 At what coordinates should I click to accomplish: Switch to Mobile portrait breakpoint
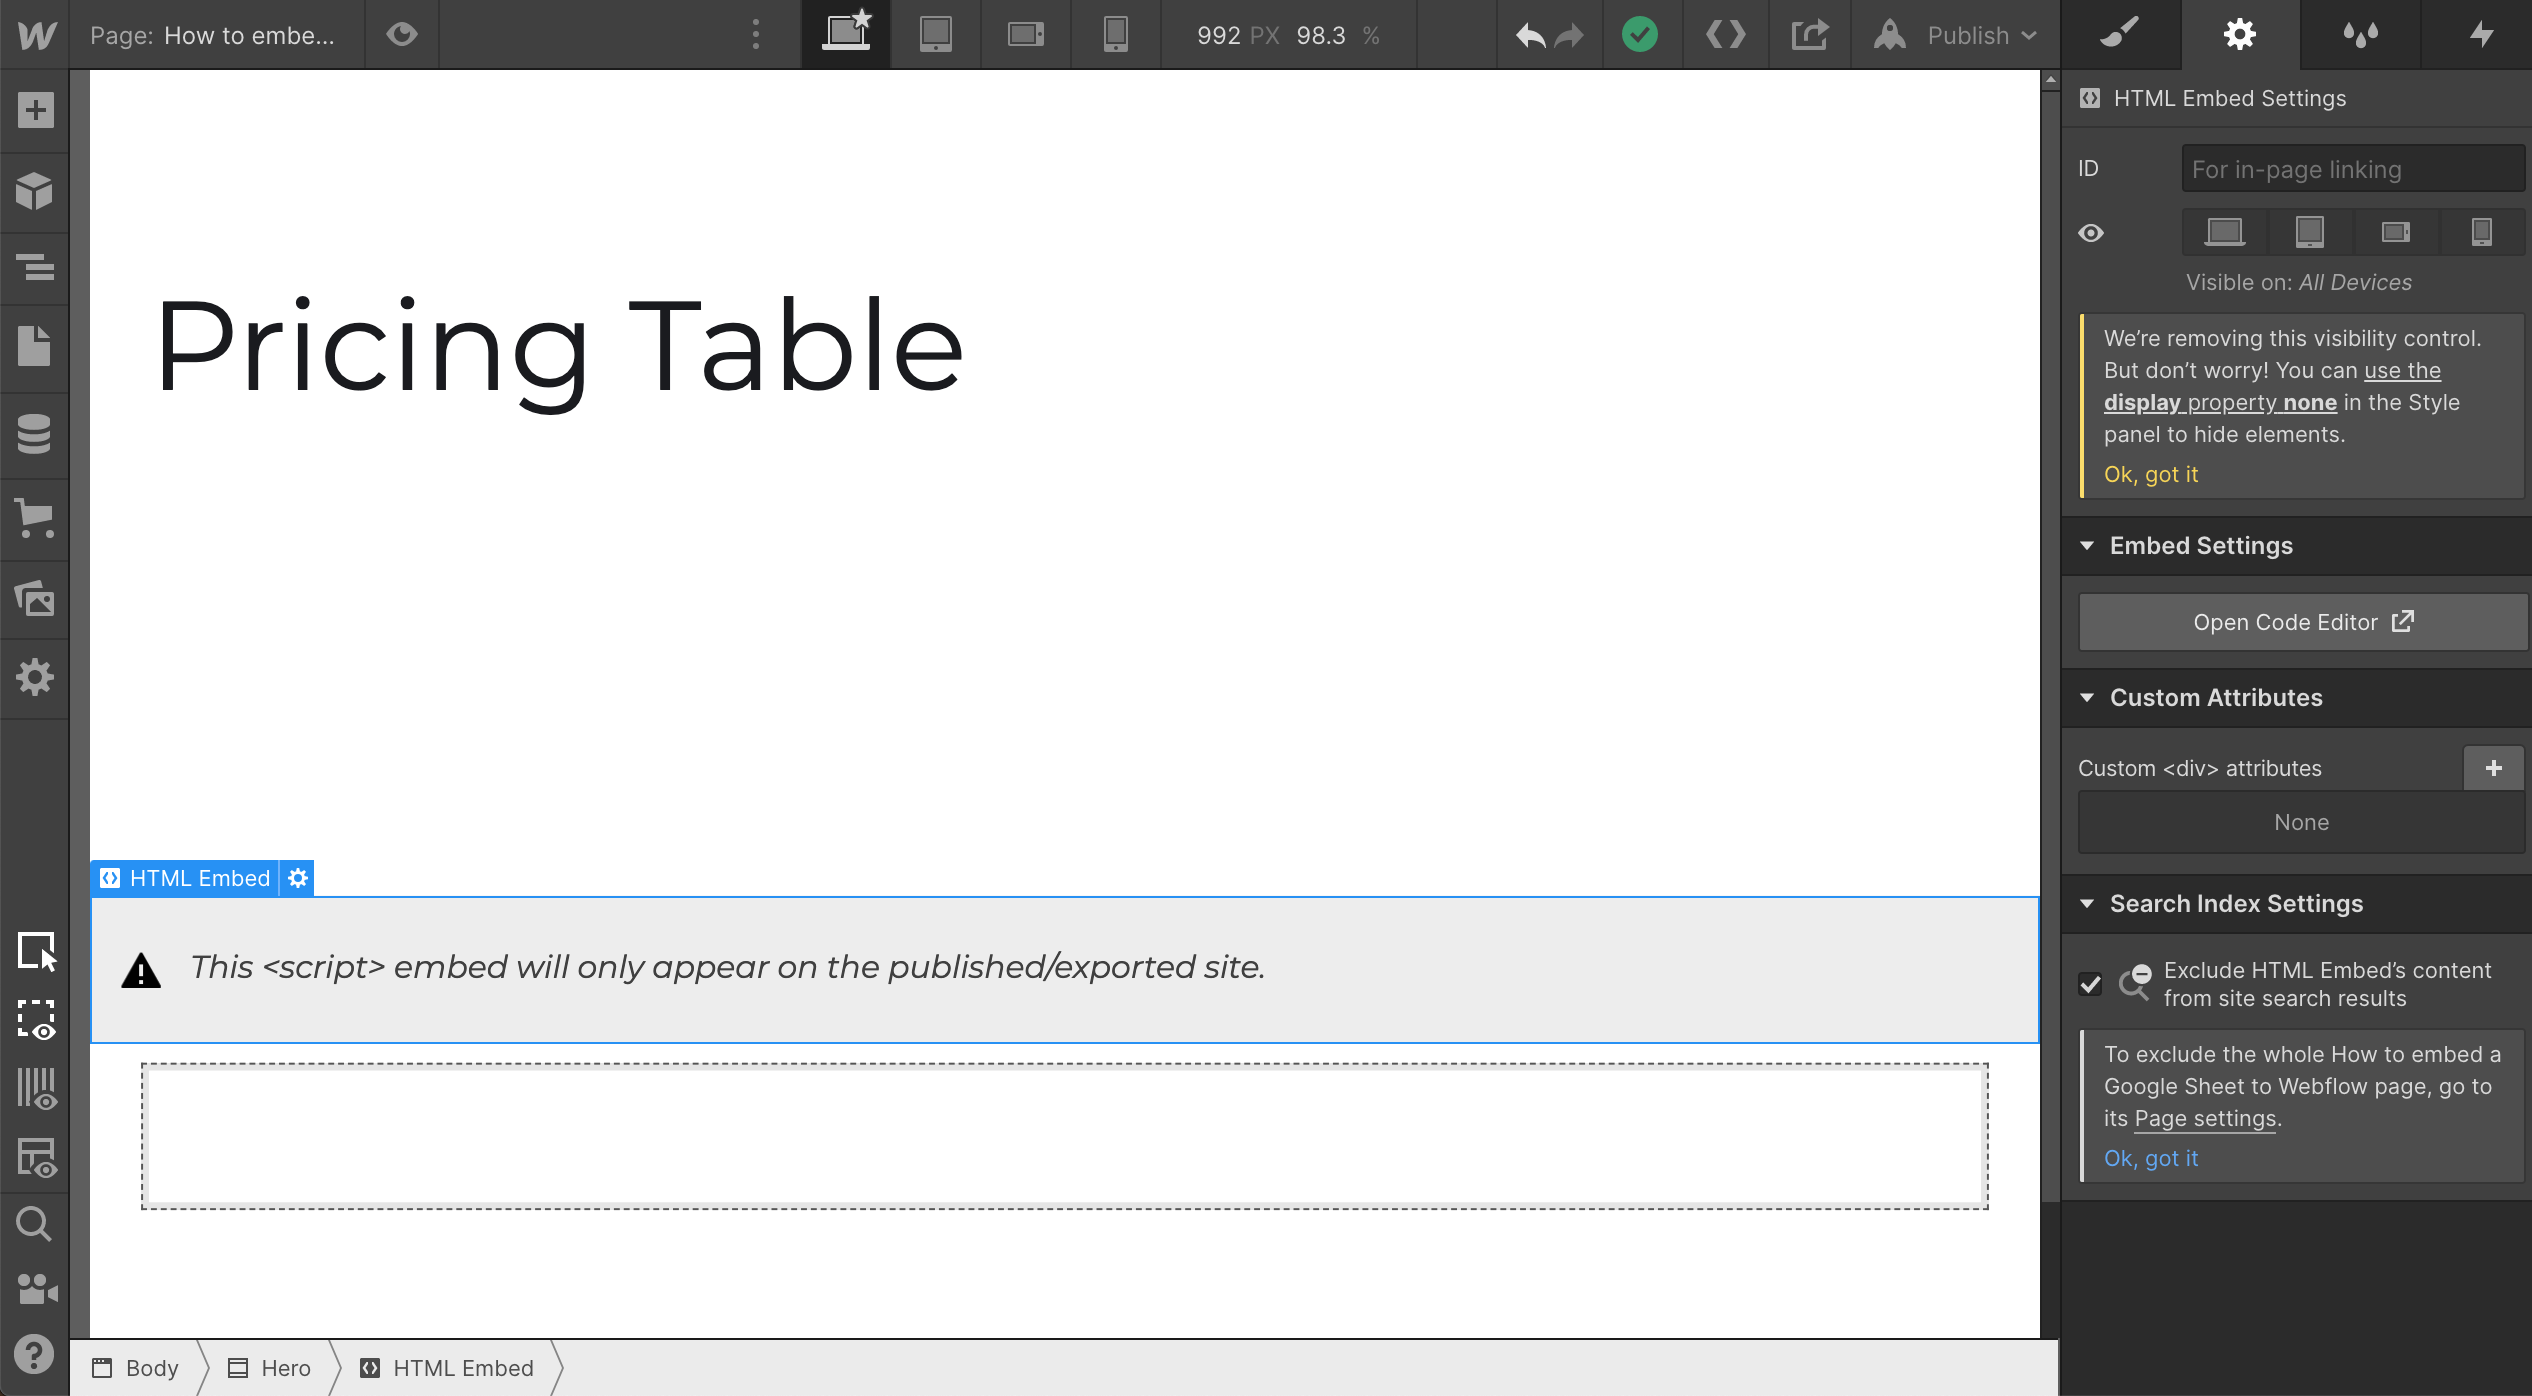(x=1116, y=35)
